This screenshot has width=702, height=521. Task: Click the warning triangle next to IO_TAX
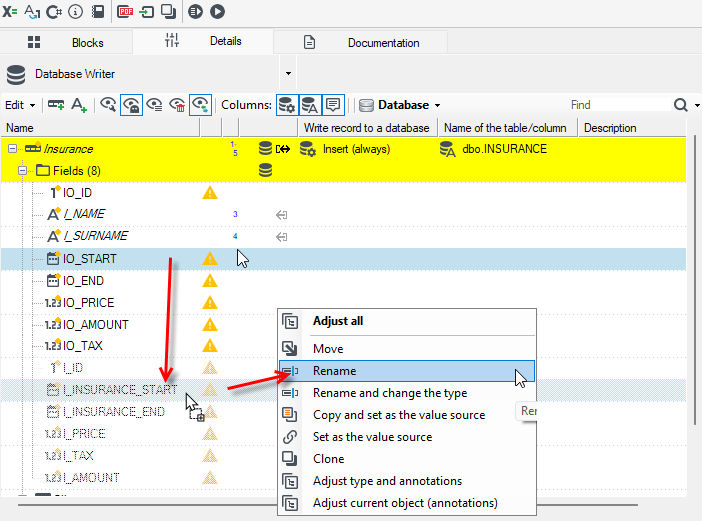[x=210, y=346]
